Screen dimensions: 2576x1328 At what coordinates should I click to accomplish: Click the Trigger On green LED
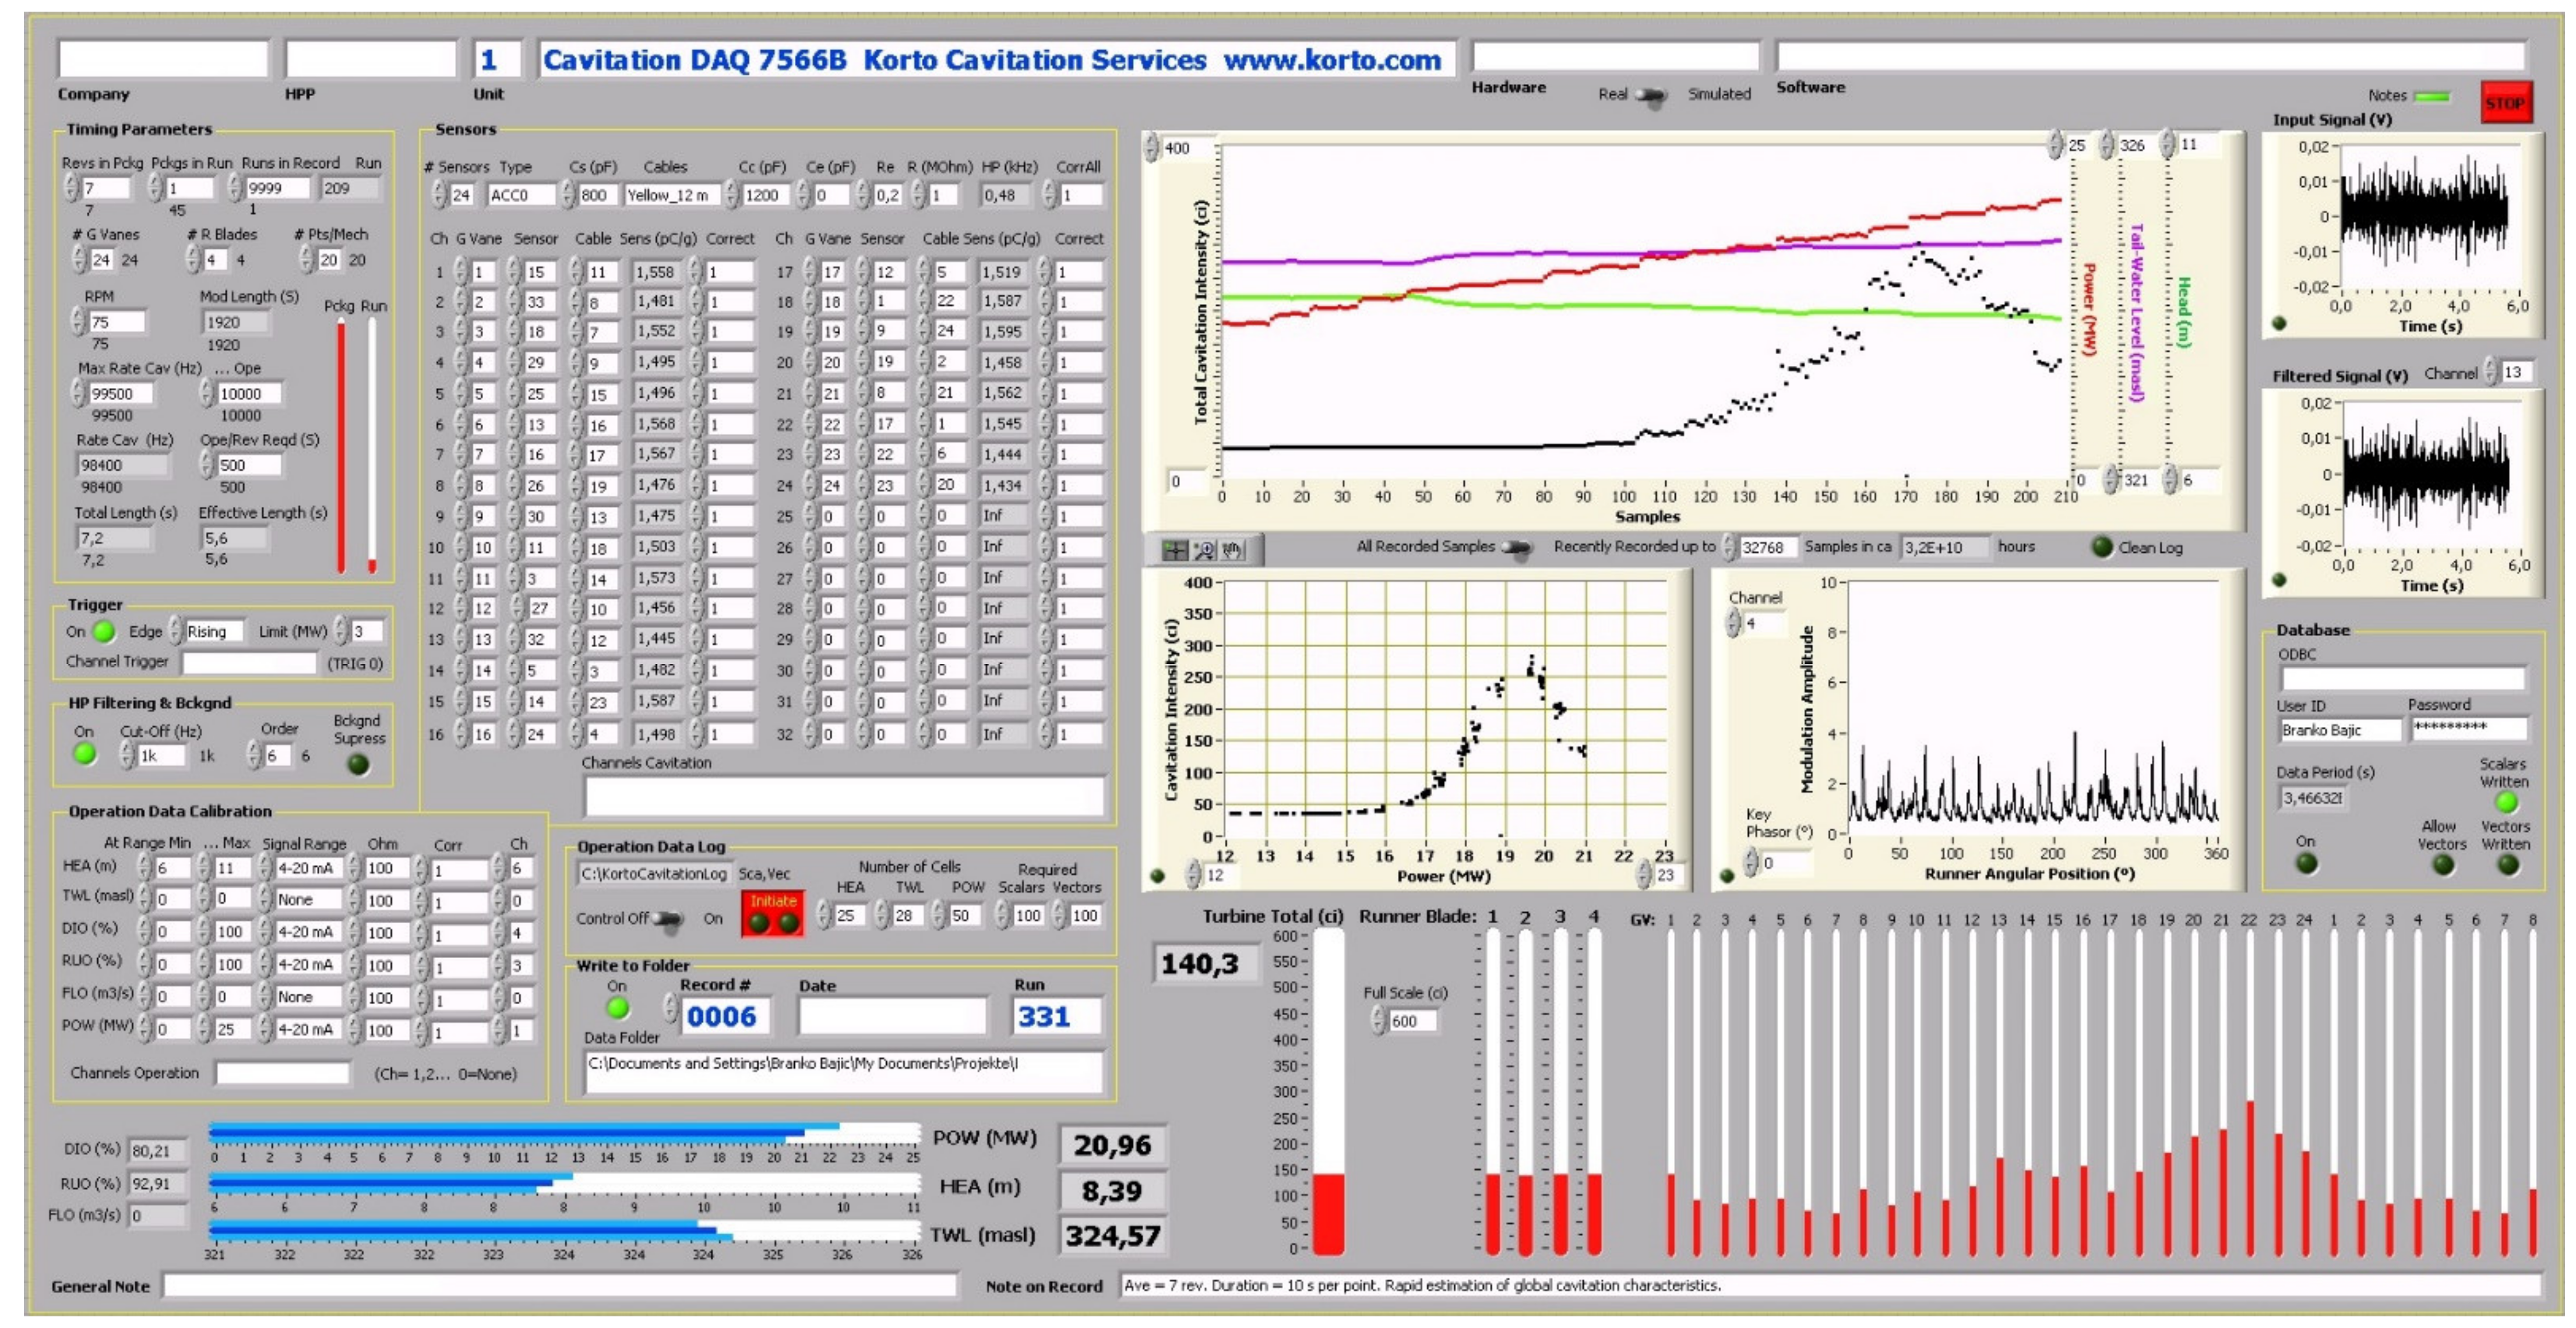(x=104, y=632)
